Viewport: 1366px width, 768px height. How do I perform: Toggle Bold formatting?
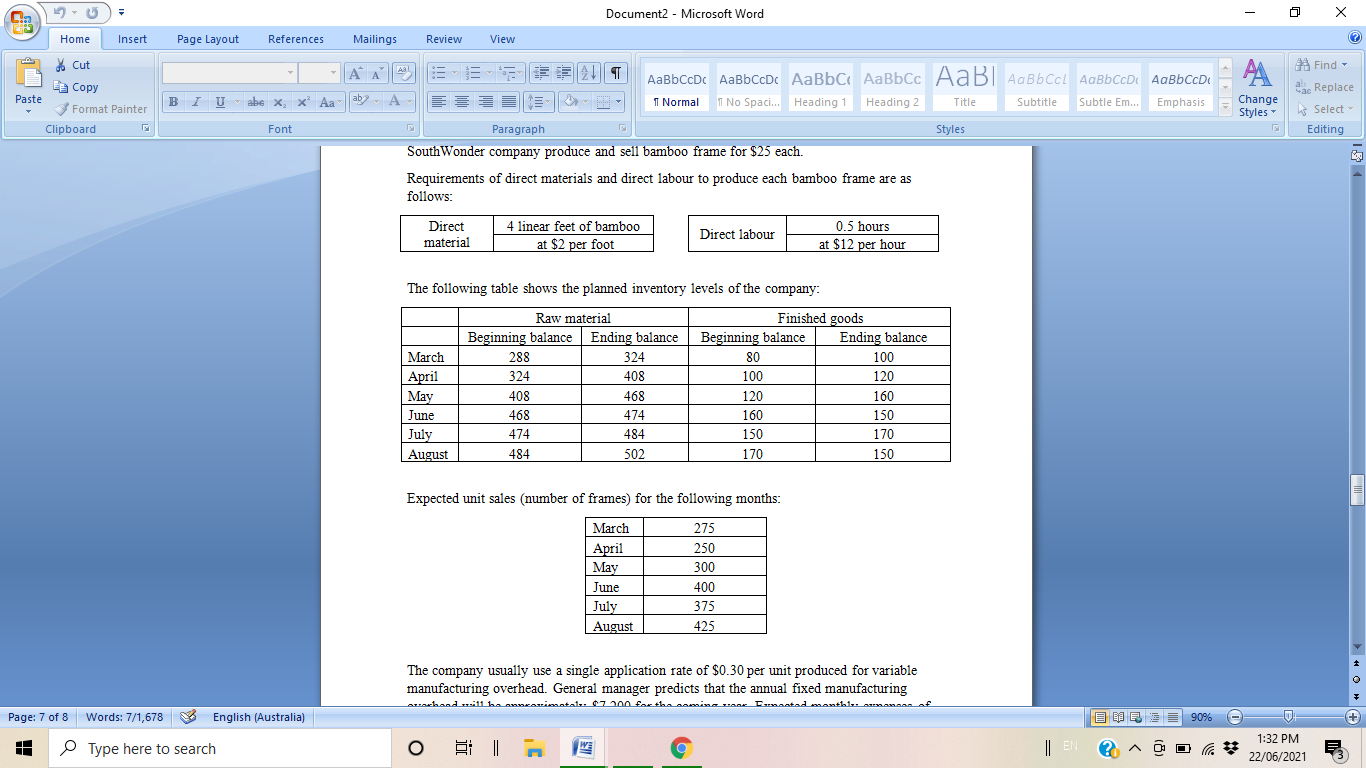point(171,102)
